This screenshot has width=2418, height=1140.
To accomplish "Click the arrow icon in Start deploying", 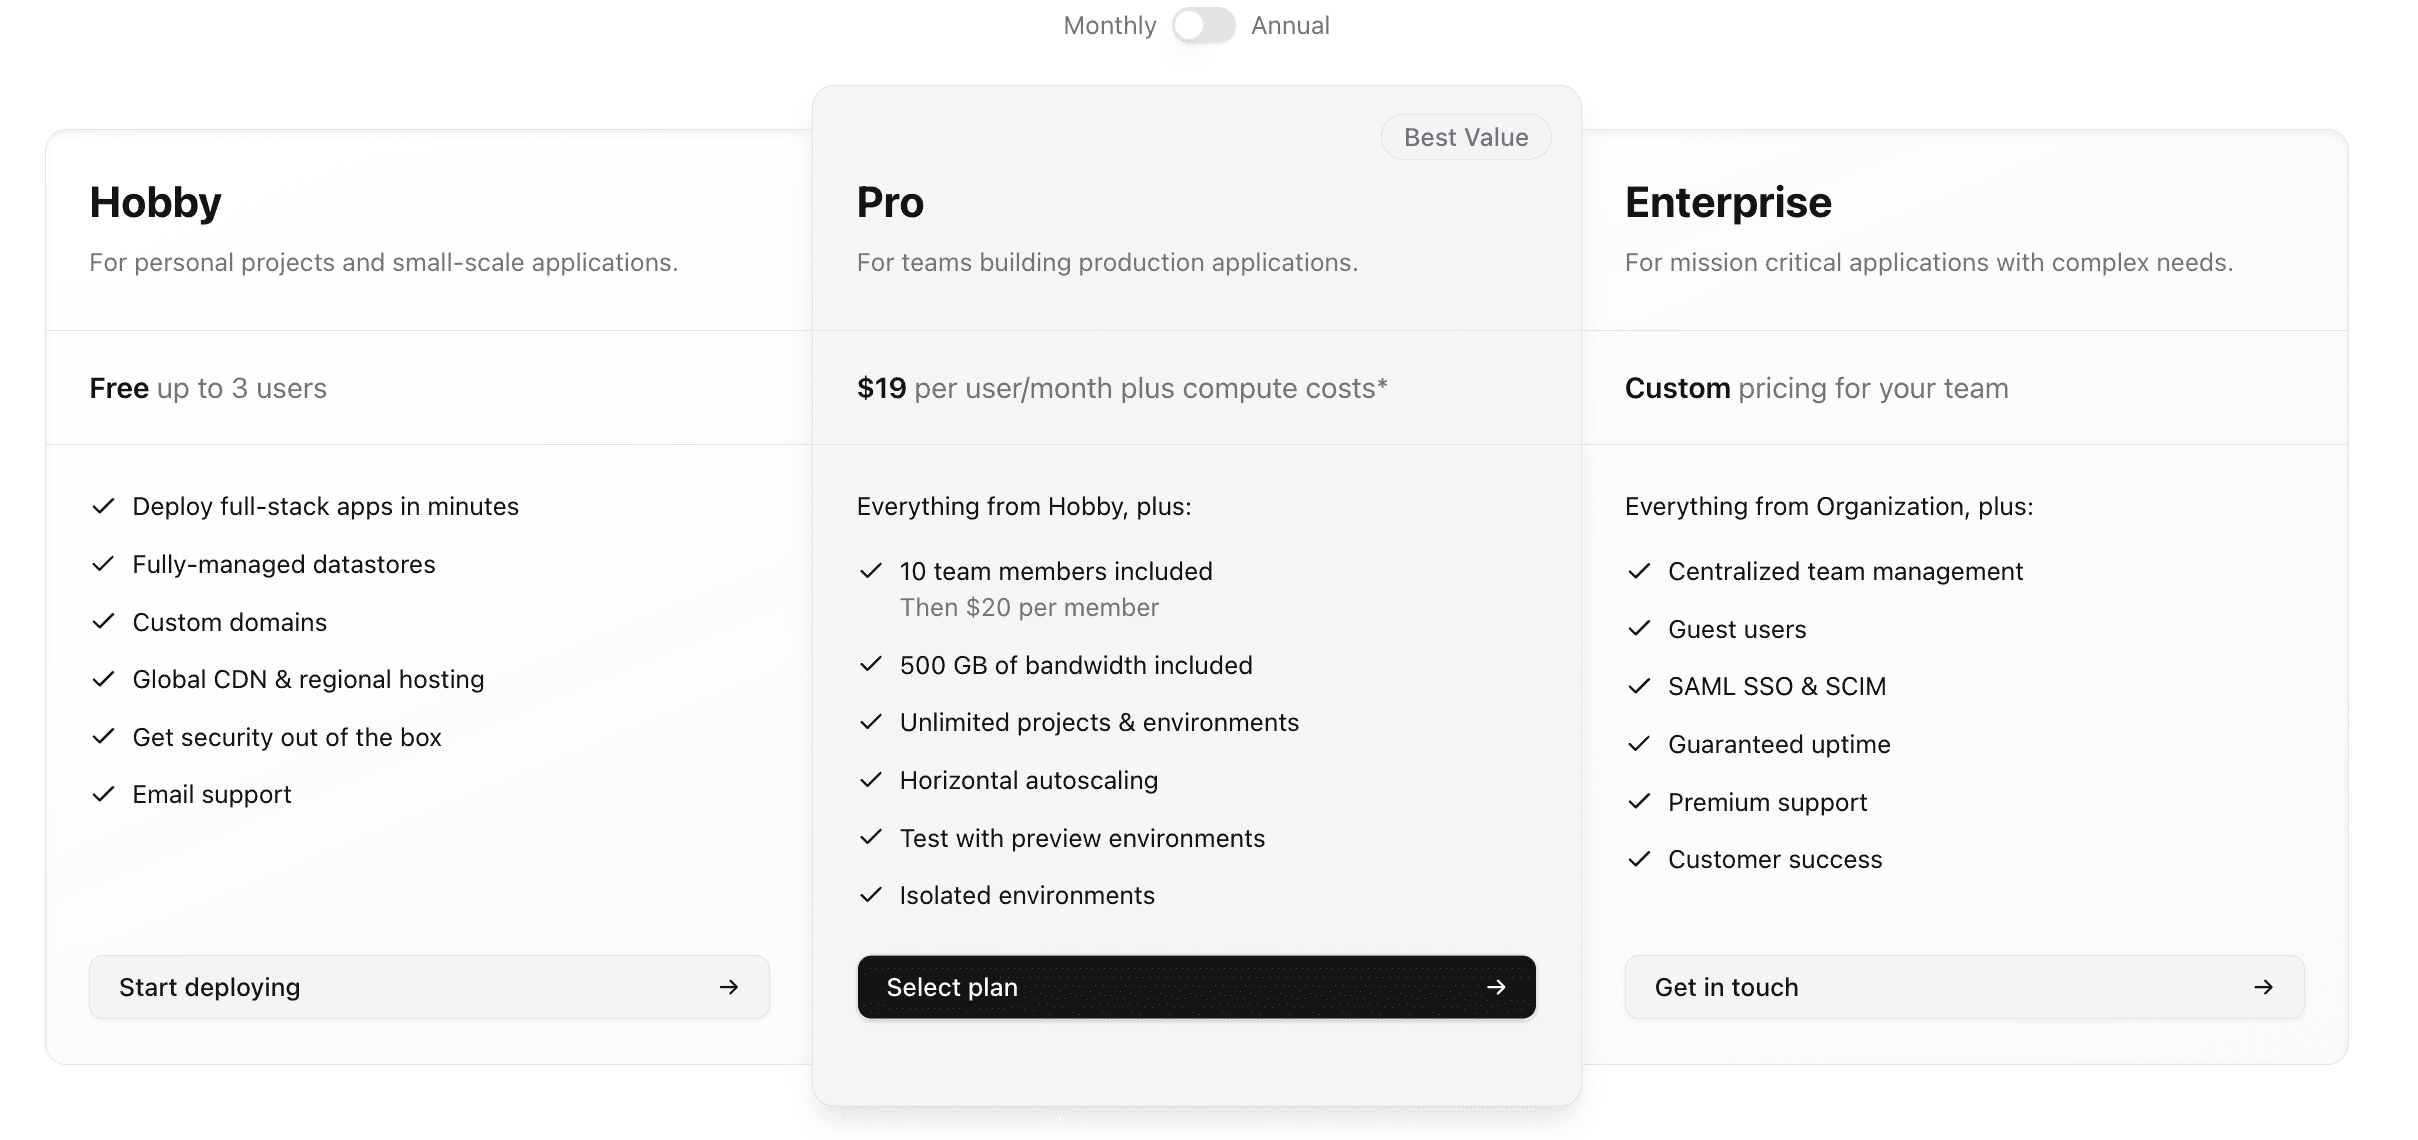I will click(729, 987).
